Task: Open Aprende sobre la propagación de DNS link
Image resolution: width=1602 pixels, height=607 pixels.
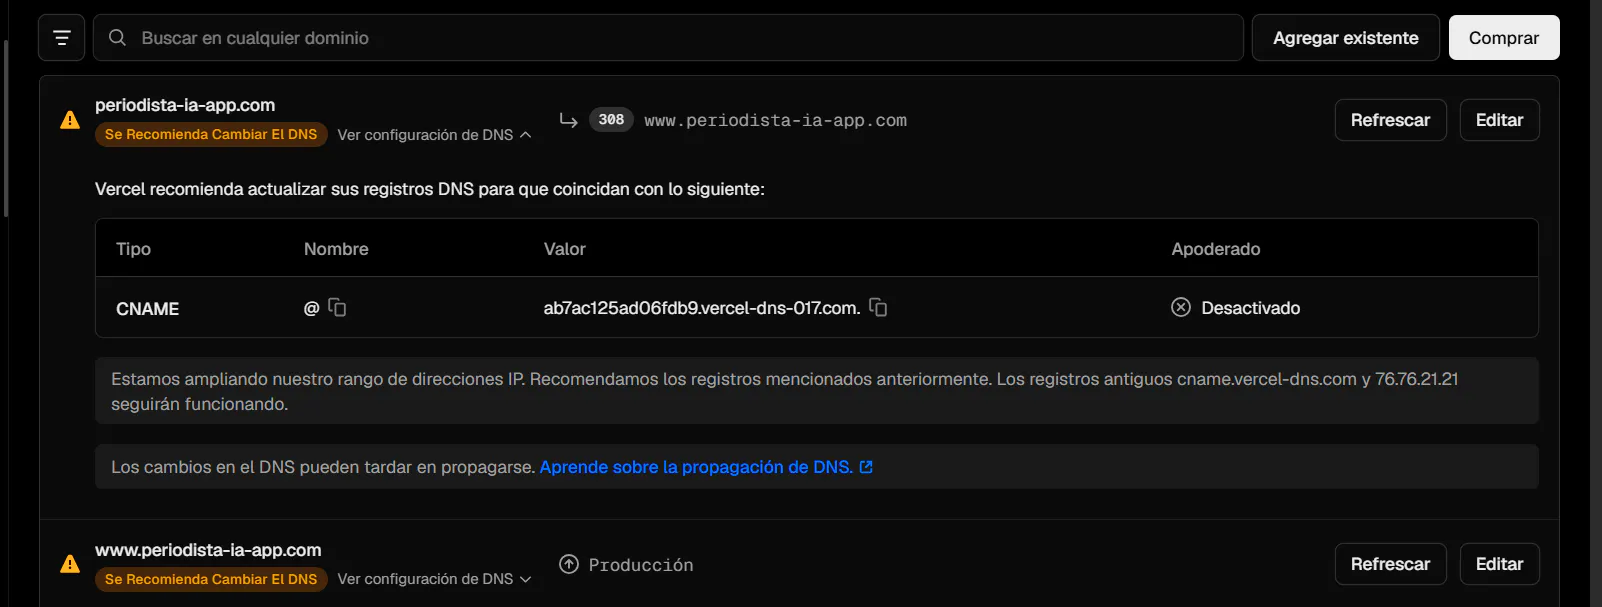Action: pyautogui.click(x=696, y=467)
